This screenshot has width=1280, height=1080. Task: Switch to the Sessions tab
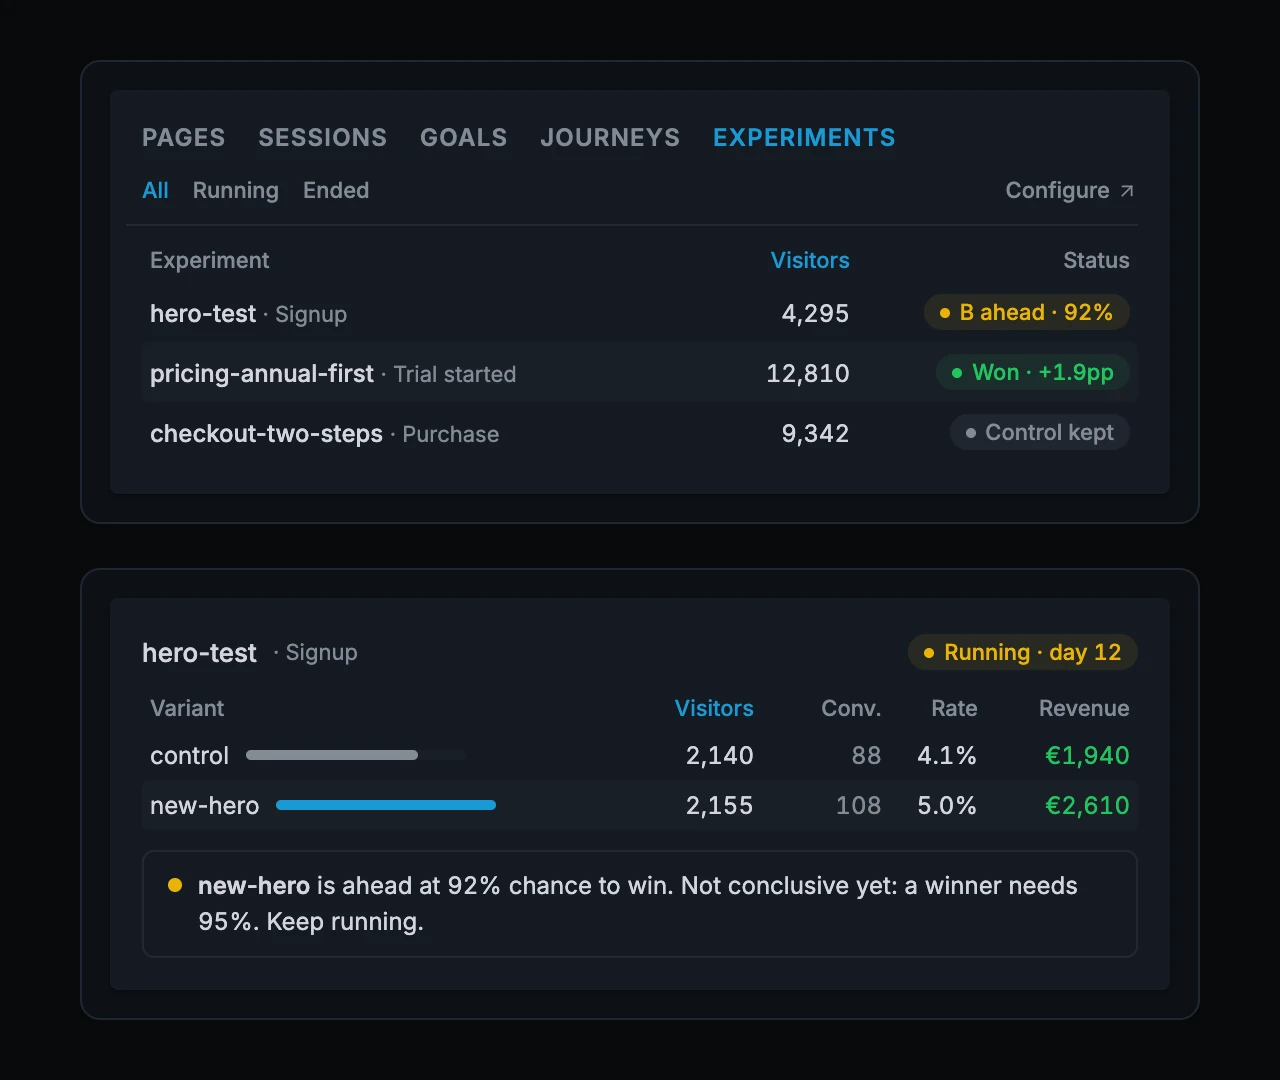tap(322, 137)
